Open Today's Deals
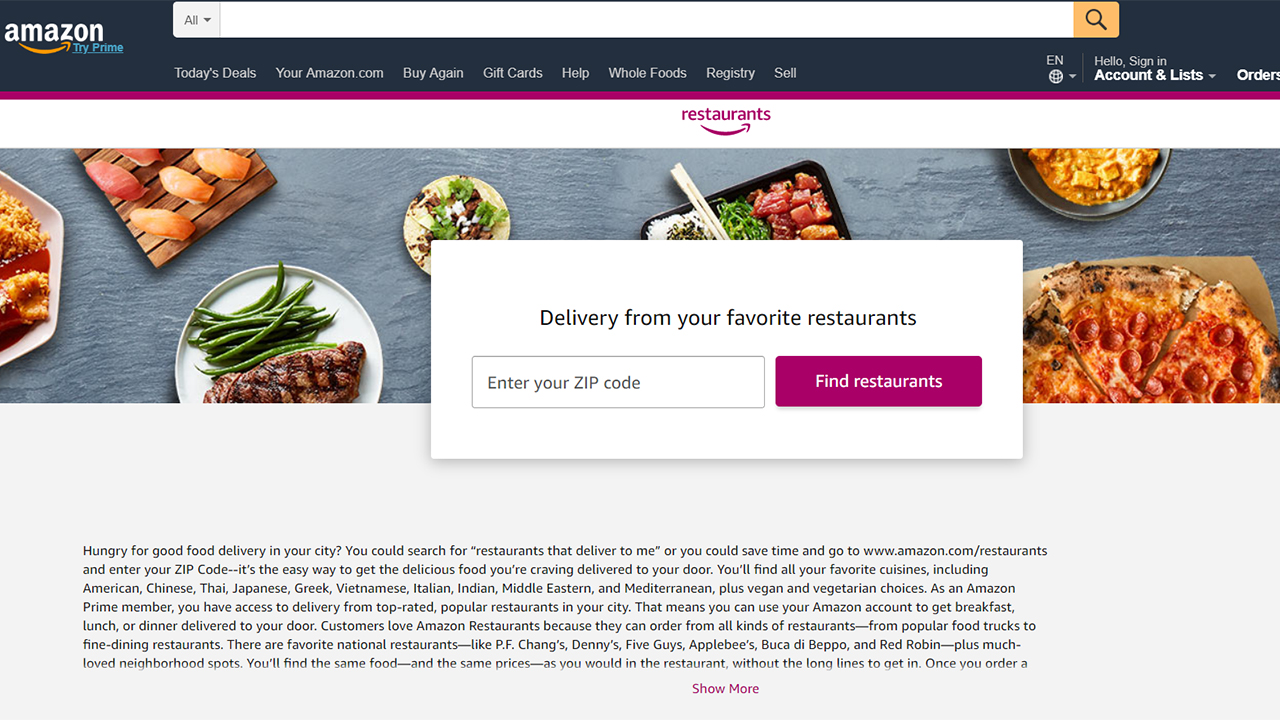The width and height of the screenshot is (1280, 720). [215, 73]
